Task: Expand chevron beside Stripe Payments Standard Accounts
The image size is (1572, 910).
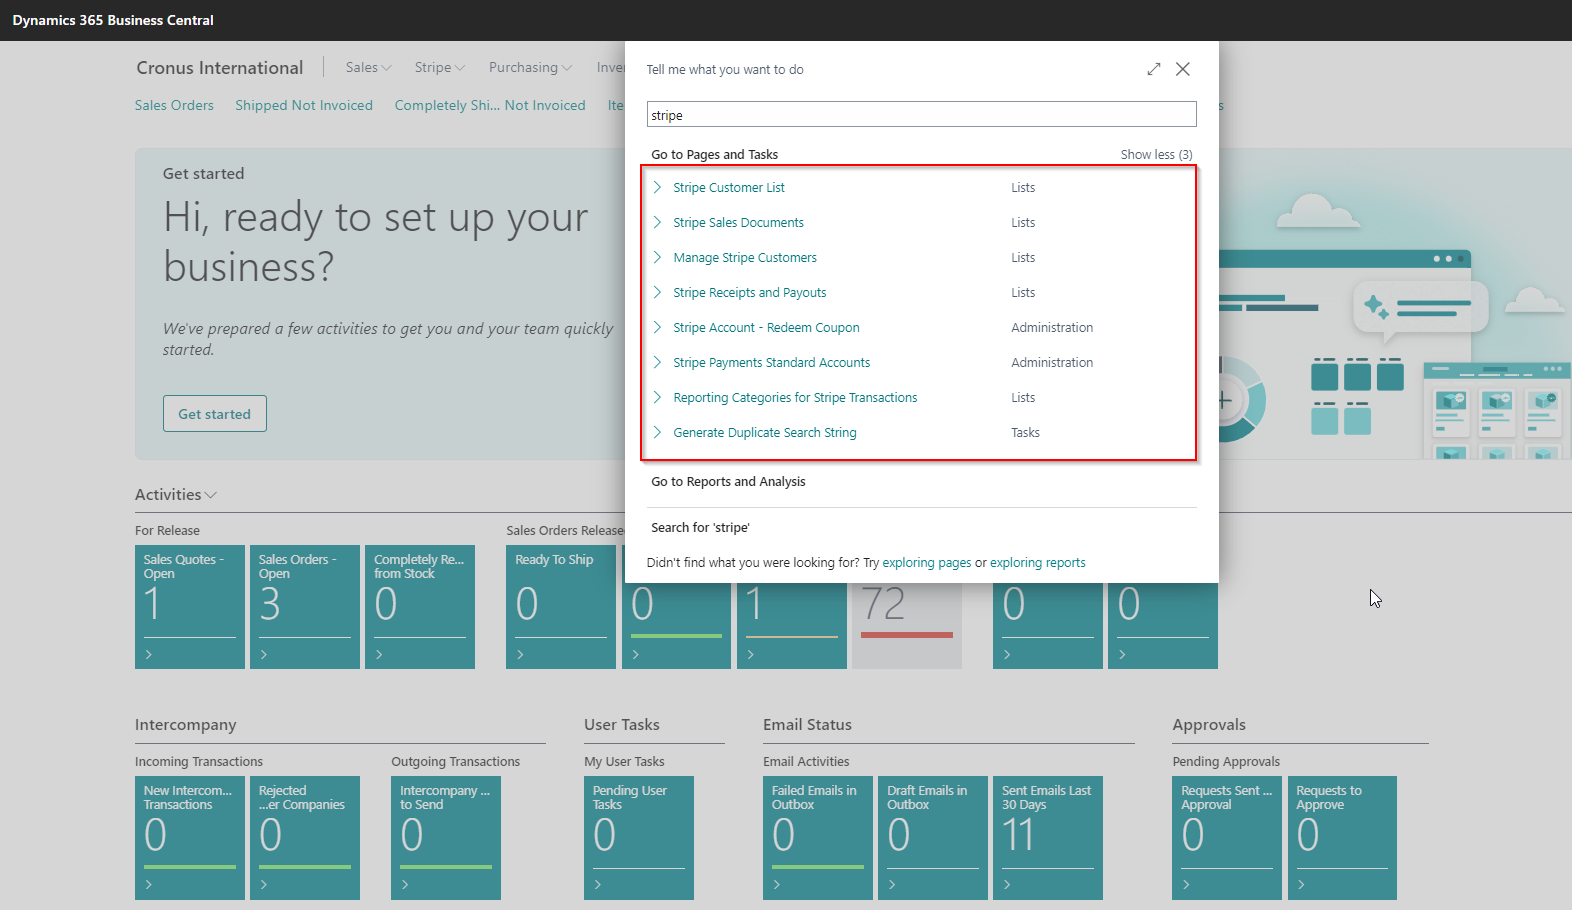Action: click(x=657, y=362)
